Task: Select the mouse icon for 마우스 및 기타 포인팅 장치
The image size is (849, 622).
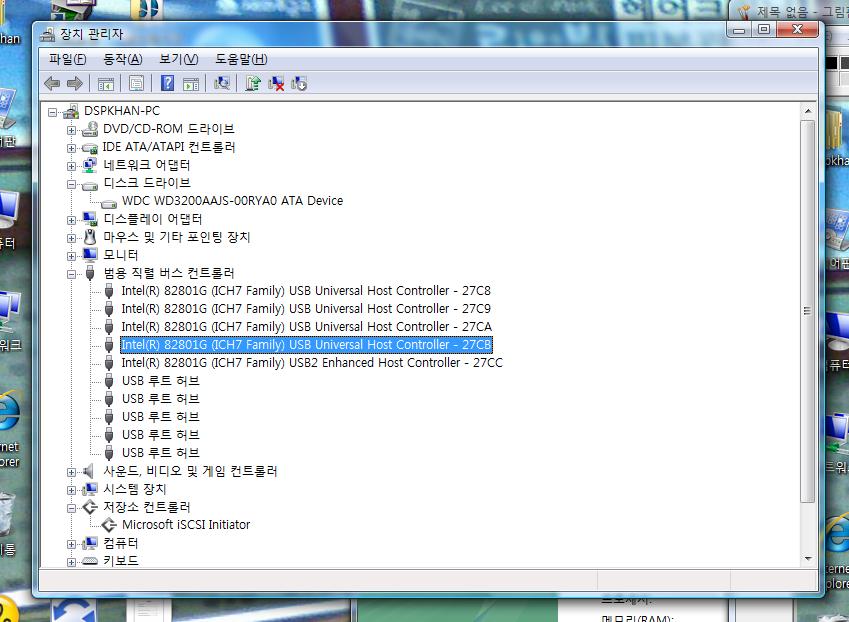Action: click(90, 237)
